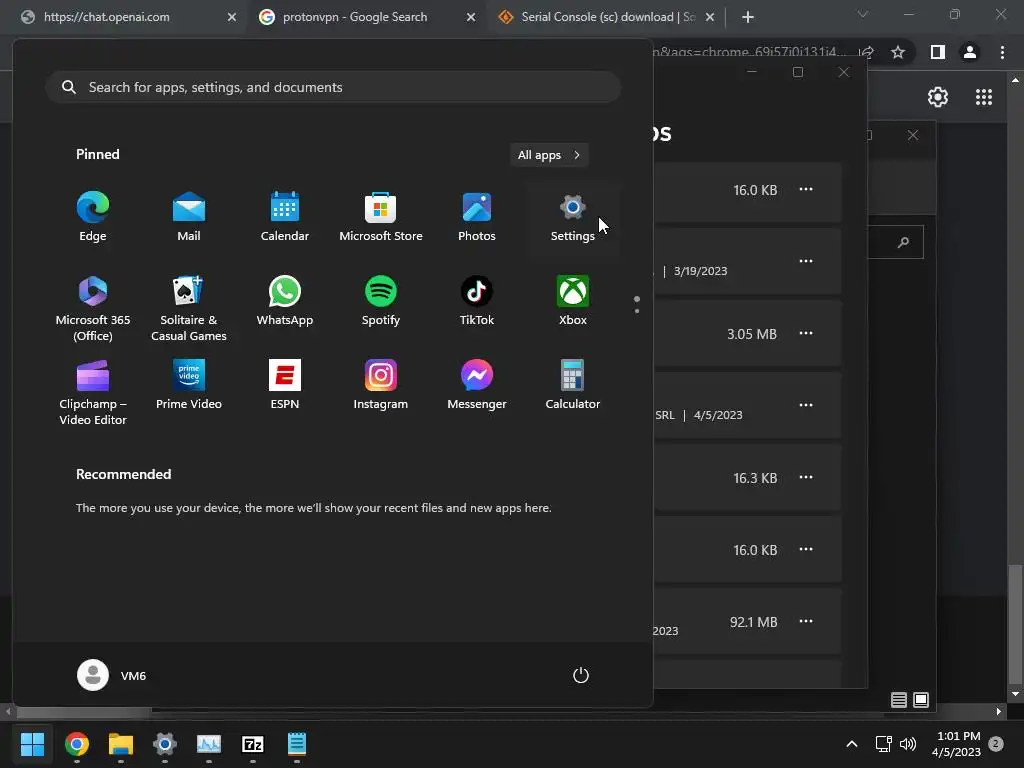Close the chat.openai.com tab
This screenshot has height=768, width=1024.
pyautogui.click(x=232, y=17)
